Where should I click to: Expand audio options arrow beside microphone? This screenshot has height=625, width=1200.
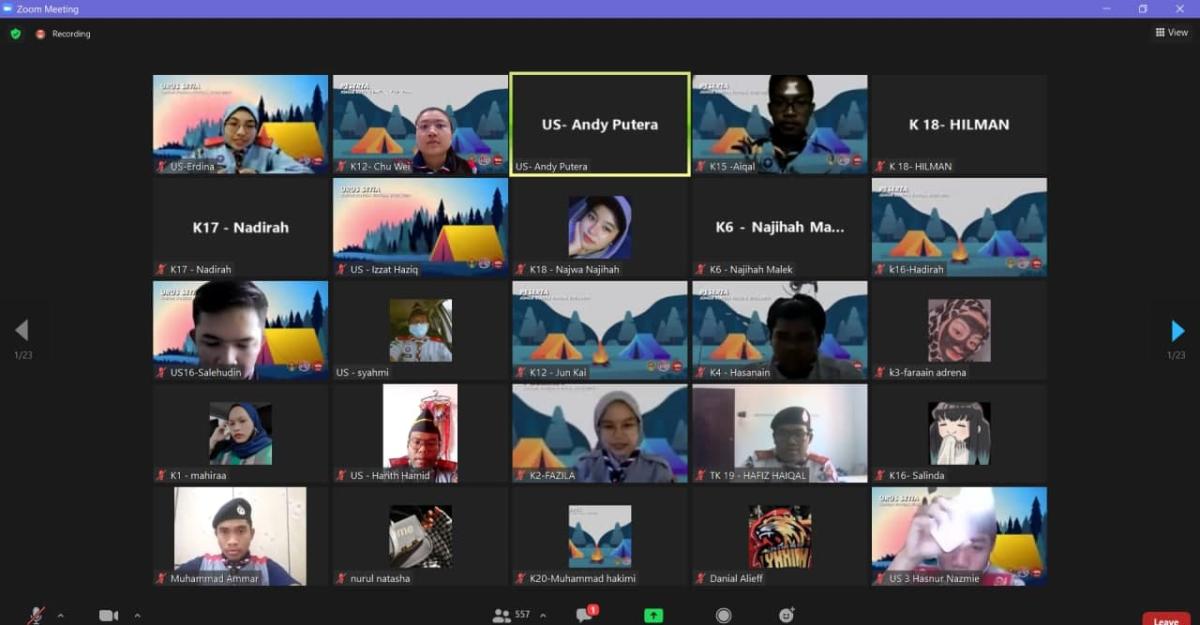[x=60, y=615]
